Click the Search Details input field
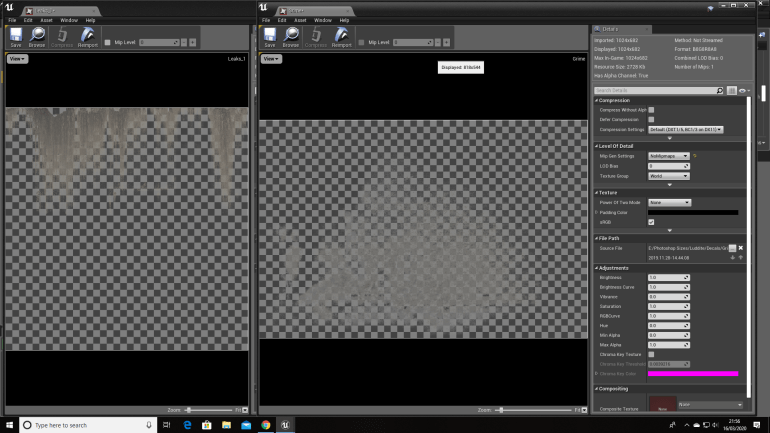This screenshot has width=770, height=433. point(655,90)
